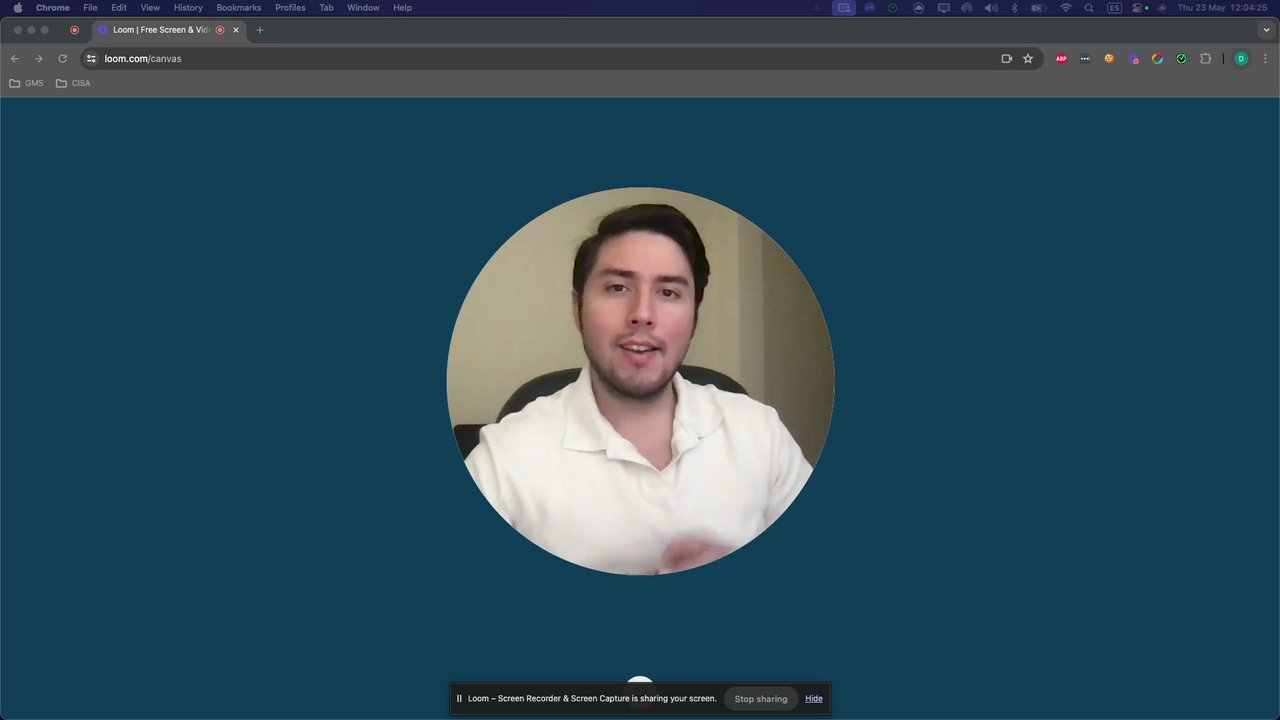The width and height of the screenshot is (1280, 720).
Task: Reload the Loom canvas page
Action: tap(62, 58)
